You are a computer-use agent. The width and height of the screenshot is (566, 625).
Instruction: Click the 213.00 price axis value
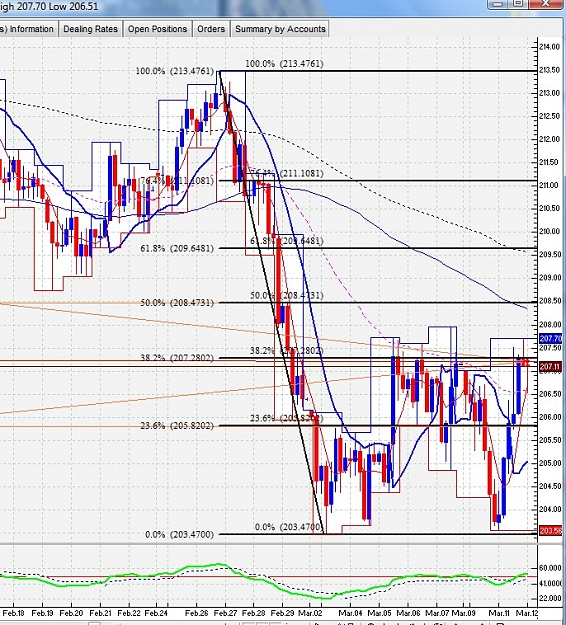pos(550,93)
